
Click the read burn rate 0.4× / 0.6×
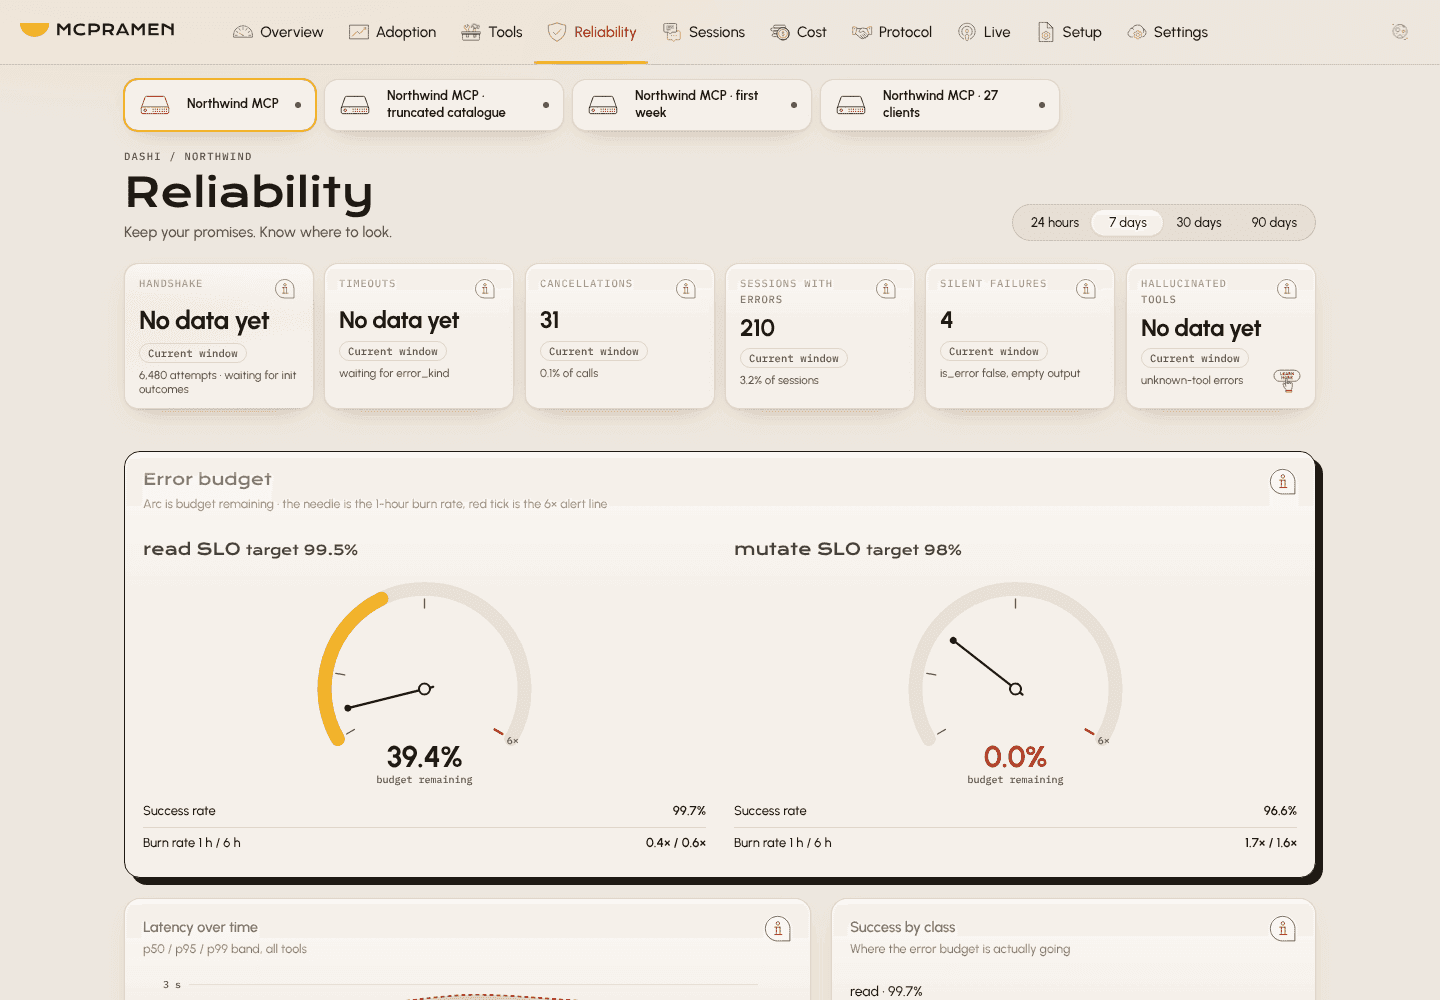click(x=676, y=843)
